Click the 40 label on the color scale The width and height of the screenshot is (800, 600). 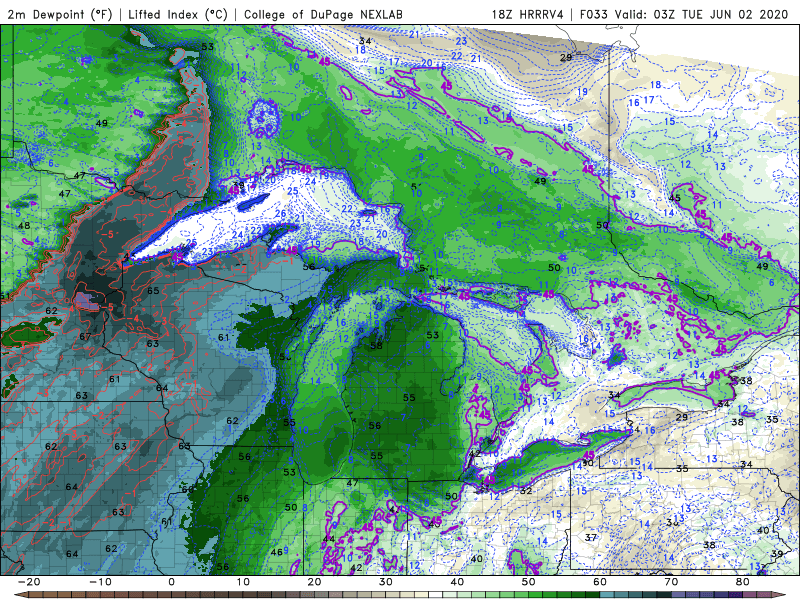point(457,582)
